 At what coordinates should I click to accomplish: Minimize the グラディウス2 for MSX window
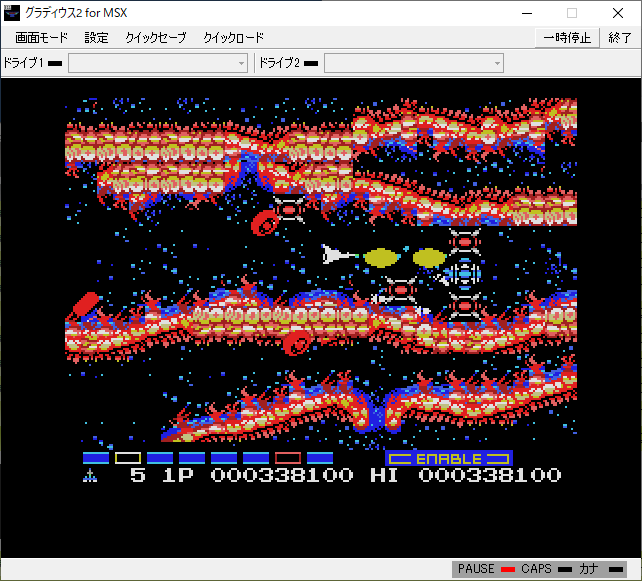point(527,13)
